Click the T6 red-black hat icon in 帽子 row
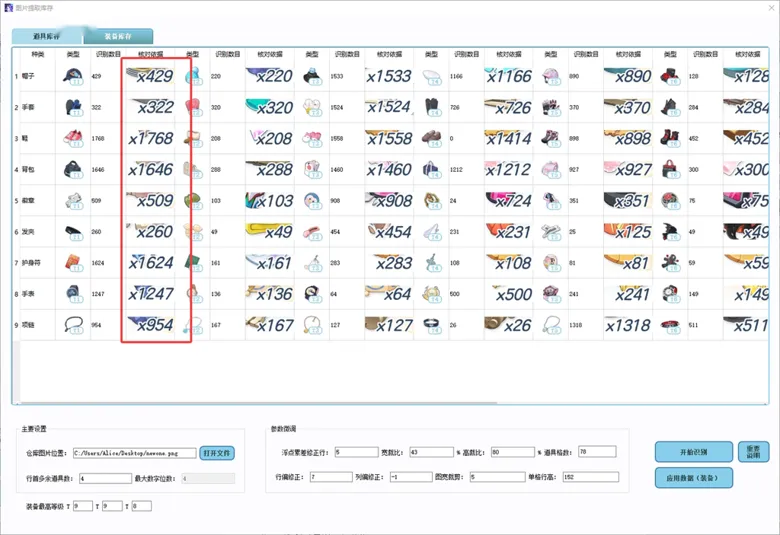 click(x=670, y=76)
